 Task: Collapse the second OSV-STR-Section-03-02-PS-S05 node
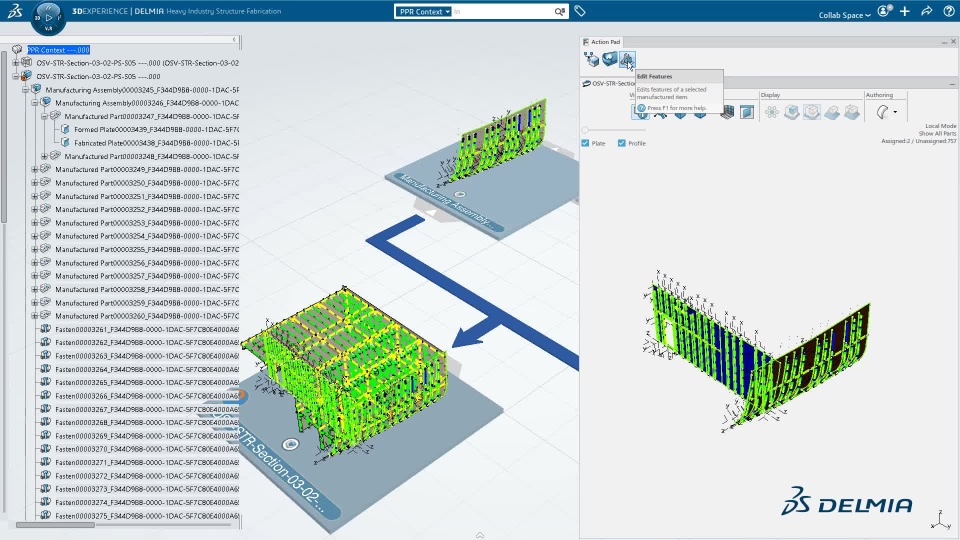16,77
